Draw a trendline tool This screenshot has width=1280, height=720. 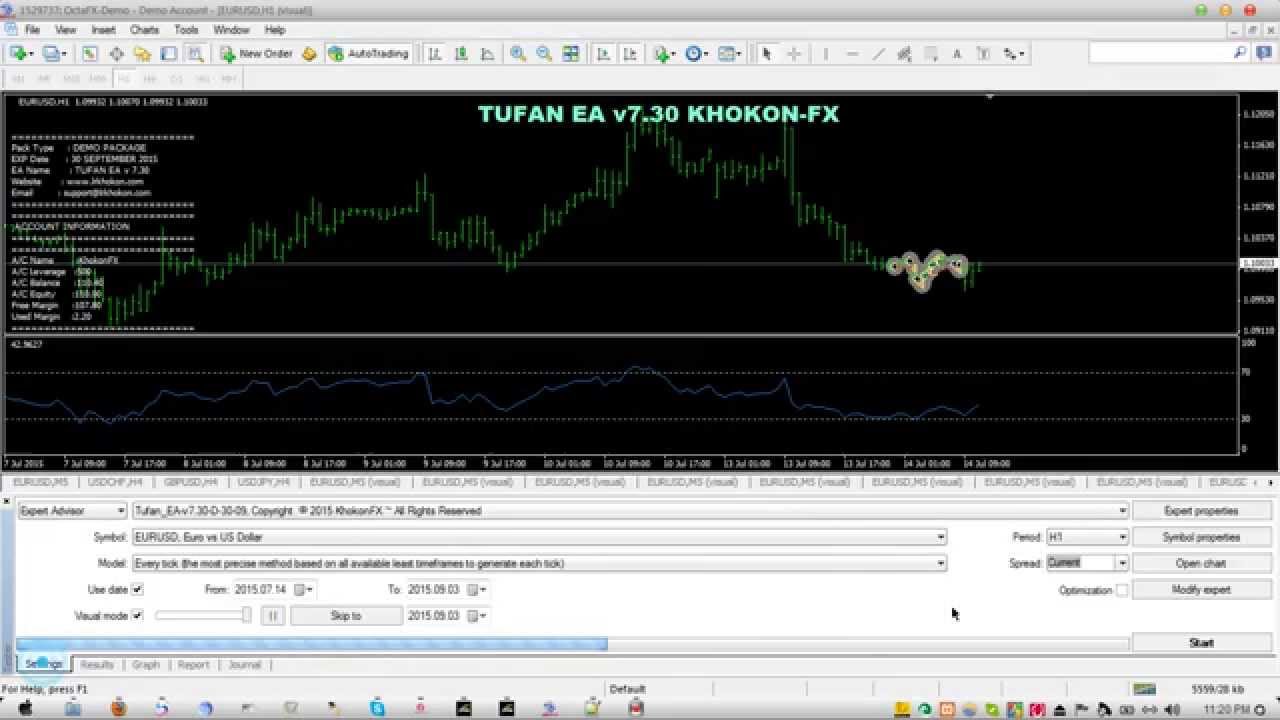(879, 54)
